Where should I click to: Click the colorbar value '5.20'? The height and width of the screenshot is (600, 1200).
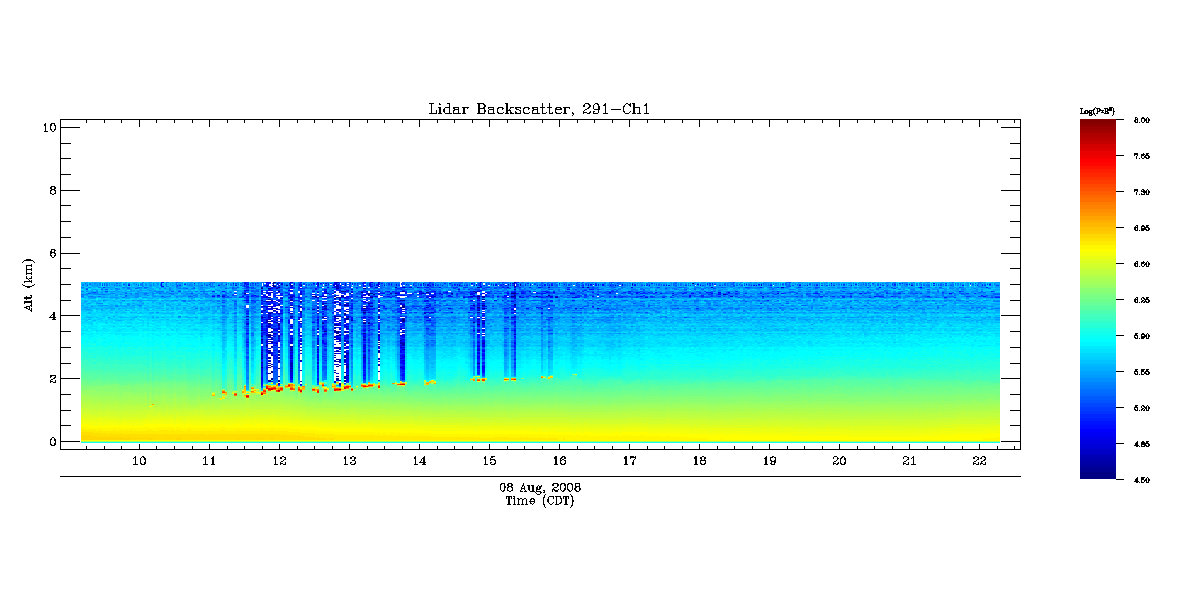pyautogui.click(x=1142, y=408)
